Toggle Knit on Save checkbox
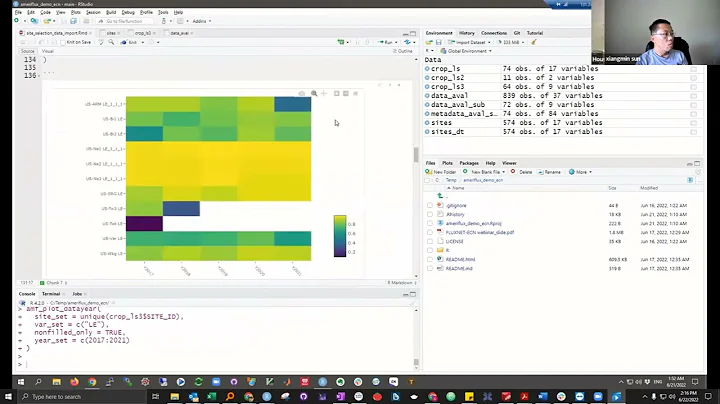Screen dimensions: 720x404 click(x=63, y=43)
